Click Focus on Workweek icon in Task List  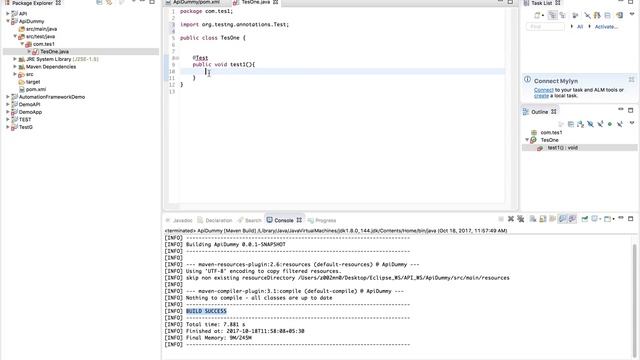point(575,16)
